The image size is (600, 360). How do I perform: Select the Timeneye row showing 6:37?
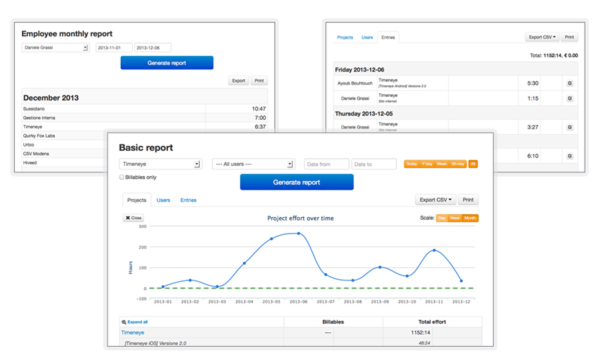point(145,127)
